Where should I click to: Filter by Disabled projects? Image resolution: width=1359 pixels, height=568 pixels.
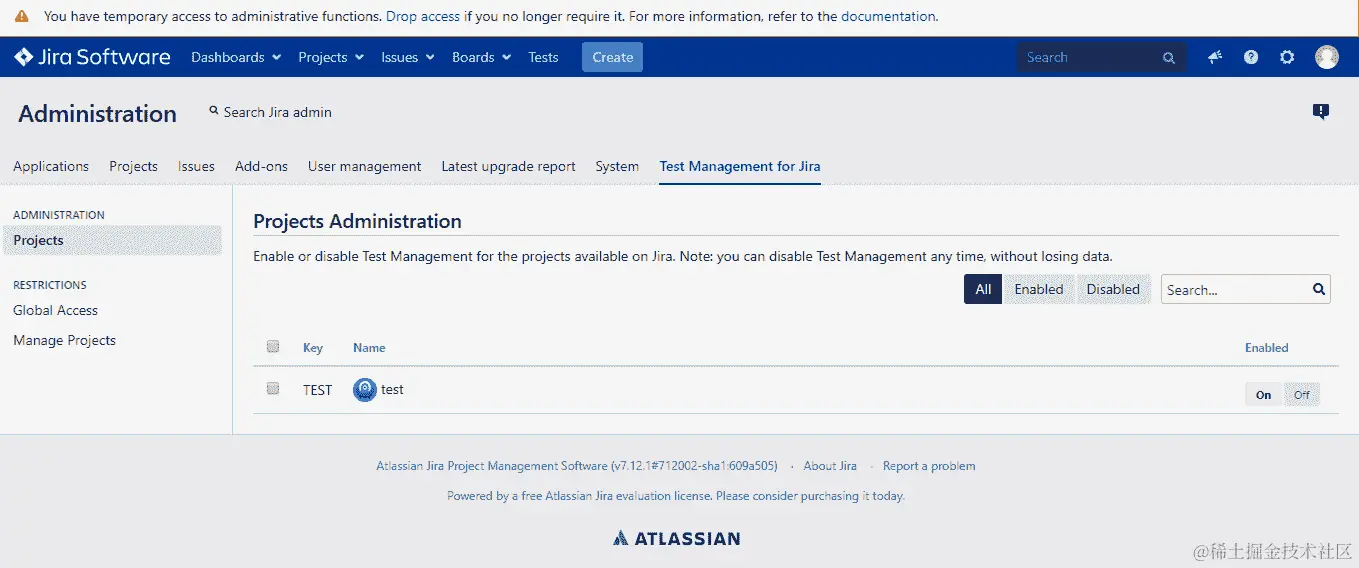pos(1113,289)
